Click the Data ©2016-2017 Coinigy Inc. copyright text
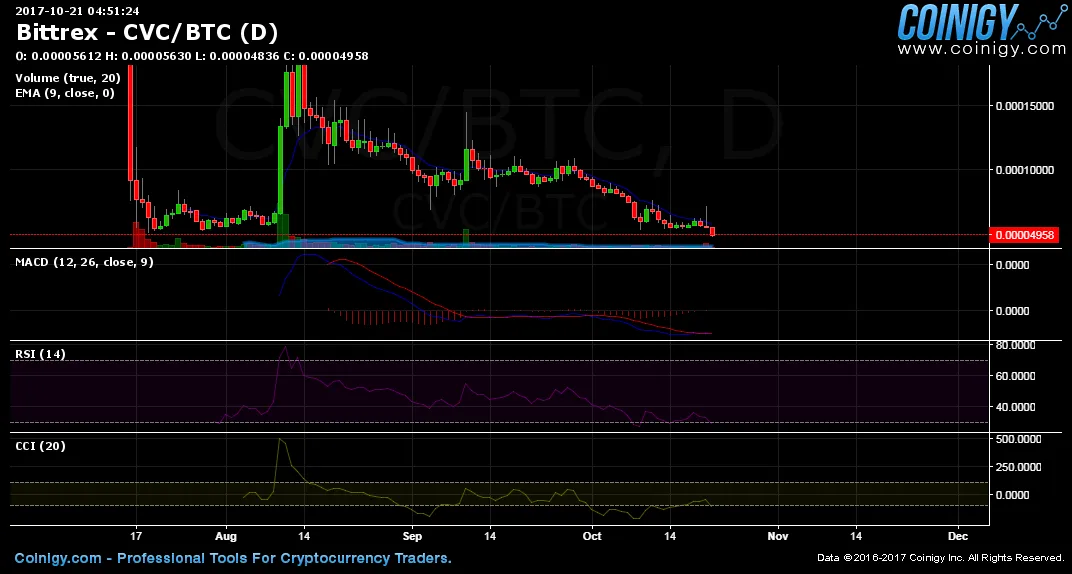The image size is (1072, 574). pyautogui.click(x=940, y=559)
